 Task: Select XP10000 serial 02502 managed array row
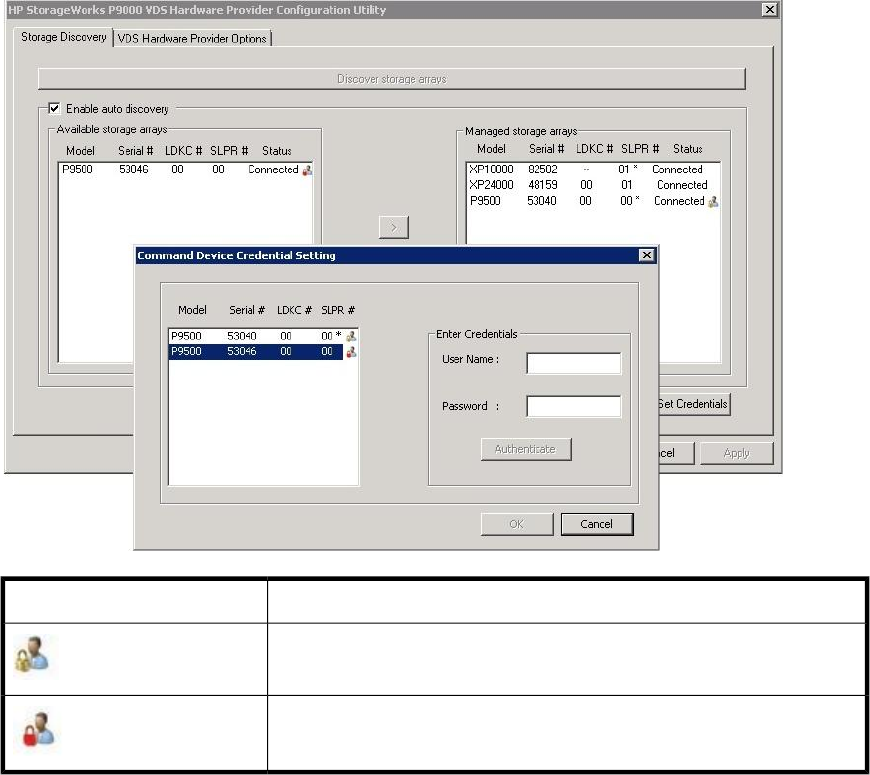coord(590,169)
